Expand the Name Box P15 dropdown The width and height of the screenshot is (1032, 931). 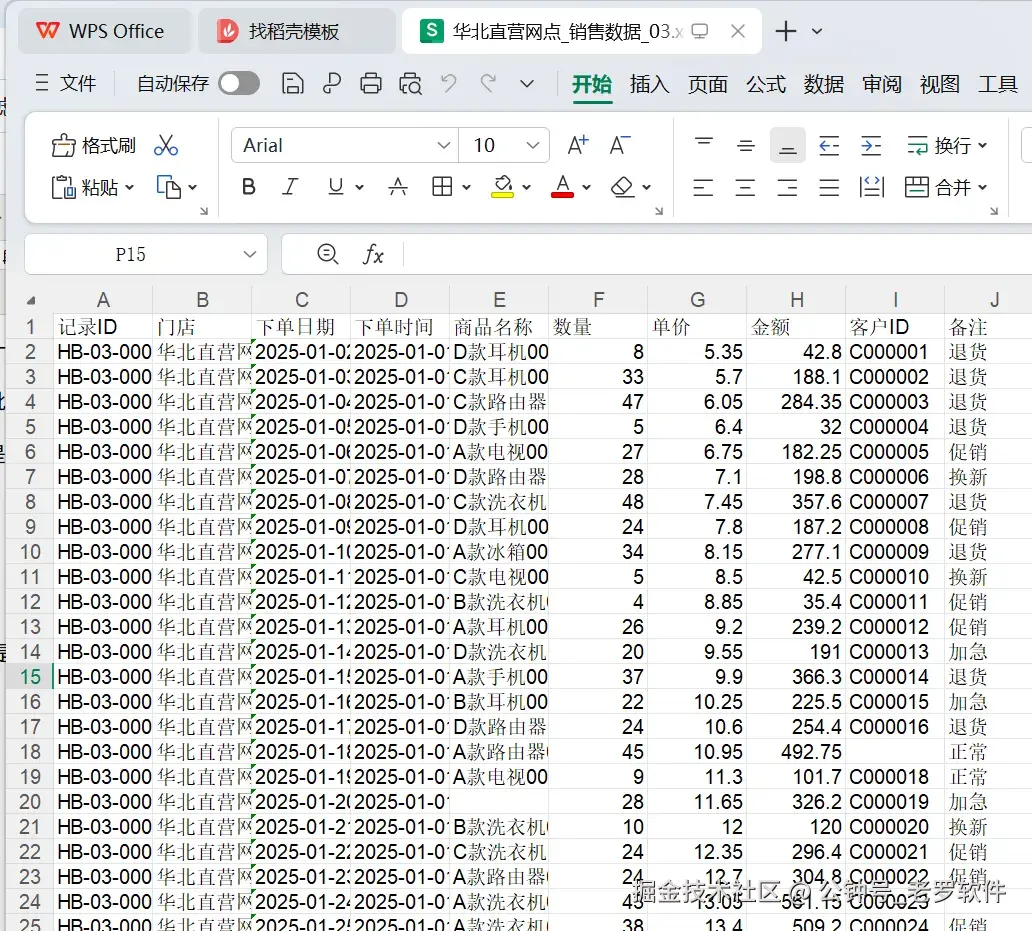pyautogui.click(x=249, y=254)
